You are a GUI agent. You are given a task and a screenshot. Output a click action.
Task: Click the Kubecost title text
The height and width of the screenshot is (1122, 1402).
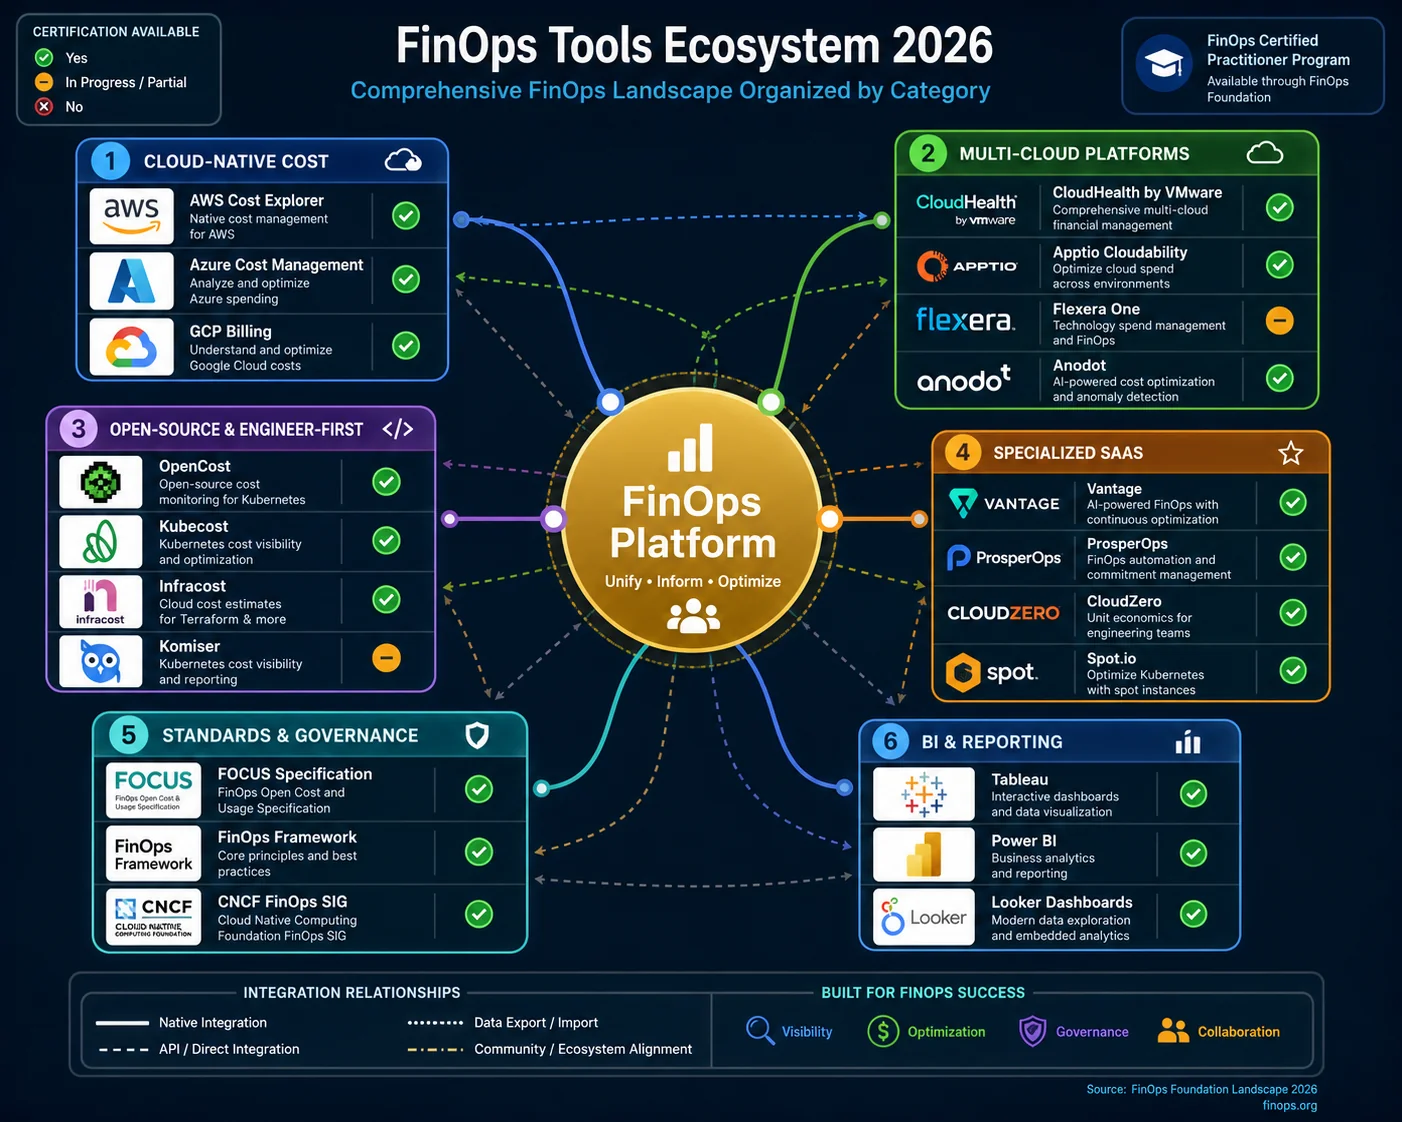194,526
